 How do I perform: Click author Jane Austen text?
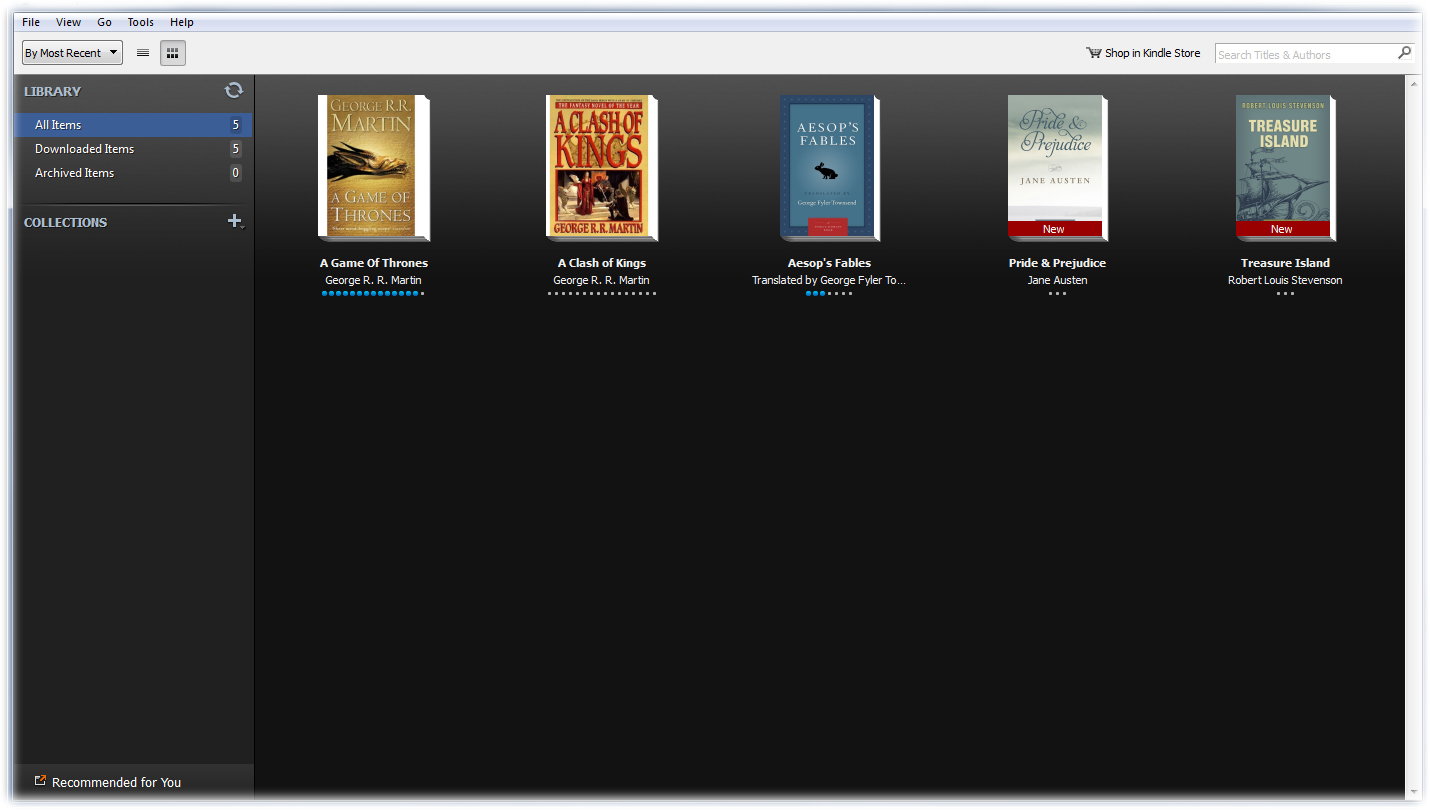(1057, 280)
